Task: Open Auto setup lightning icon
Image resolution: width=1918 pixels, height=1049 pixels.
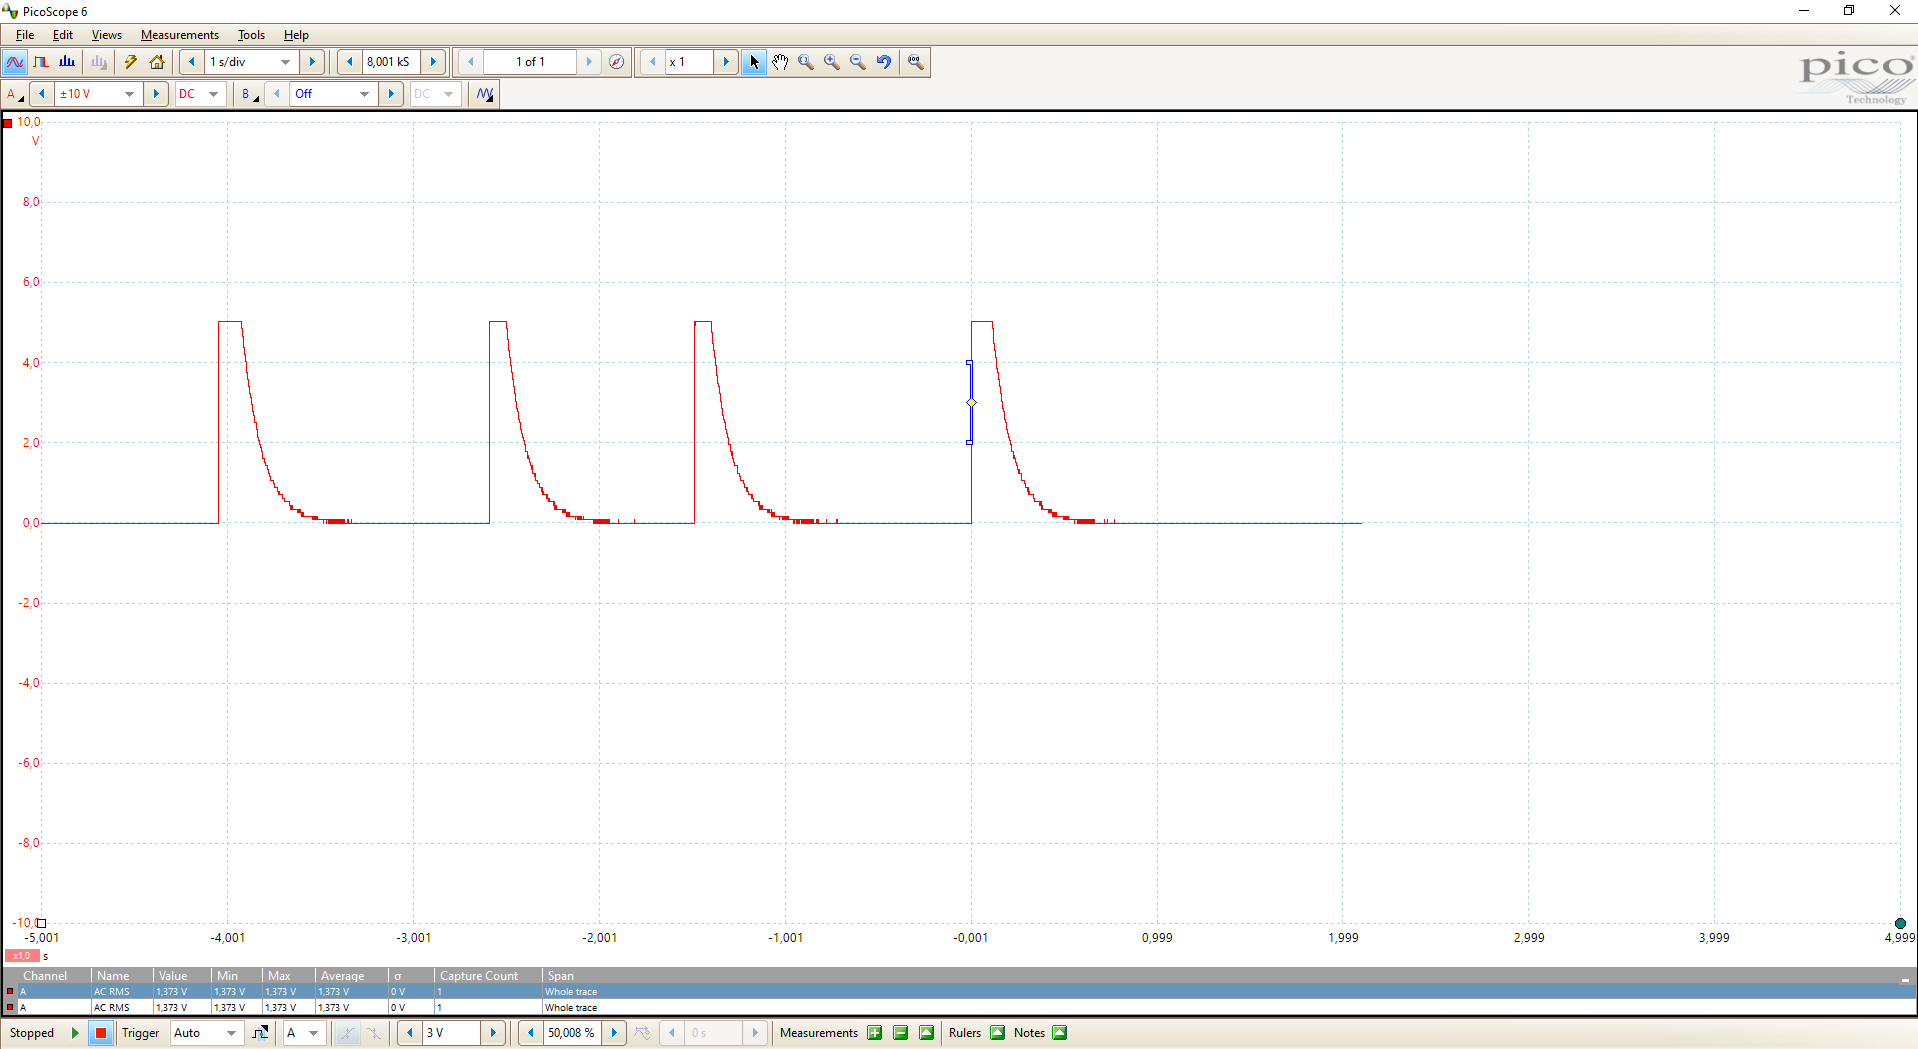Action: 130,62
